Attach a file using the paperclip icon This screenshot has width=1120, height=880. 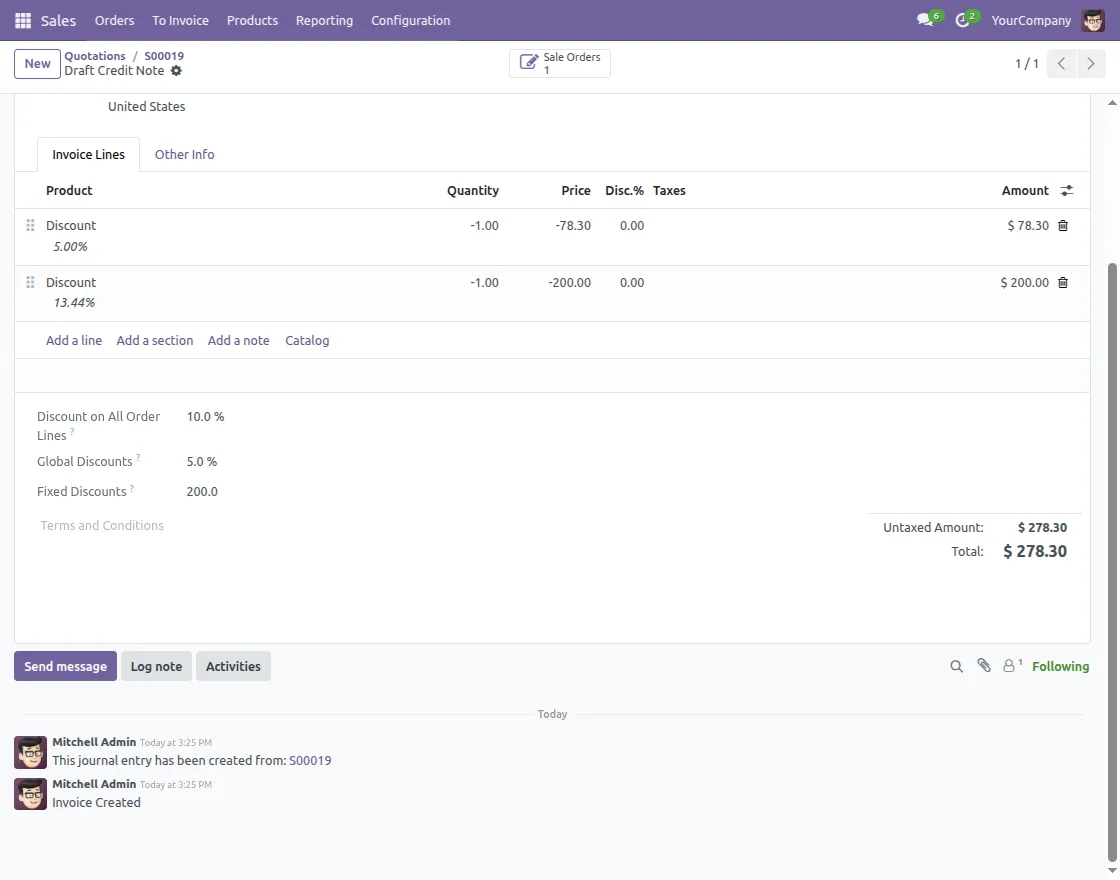click(983, 665)
